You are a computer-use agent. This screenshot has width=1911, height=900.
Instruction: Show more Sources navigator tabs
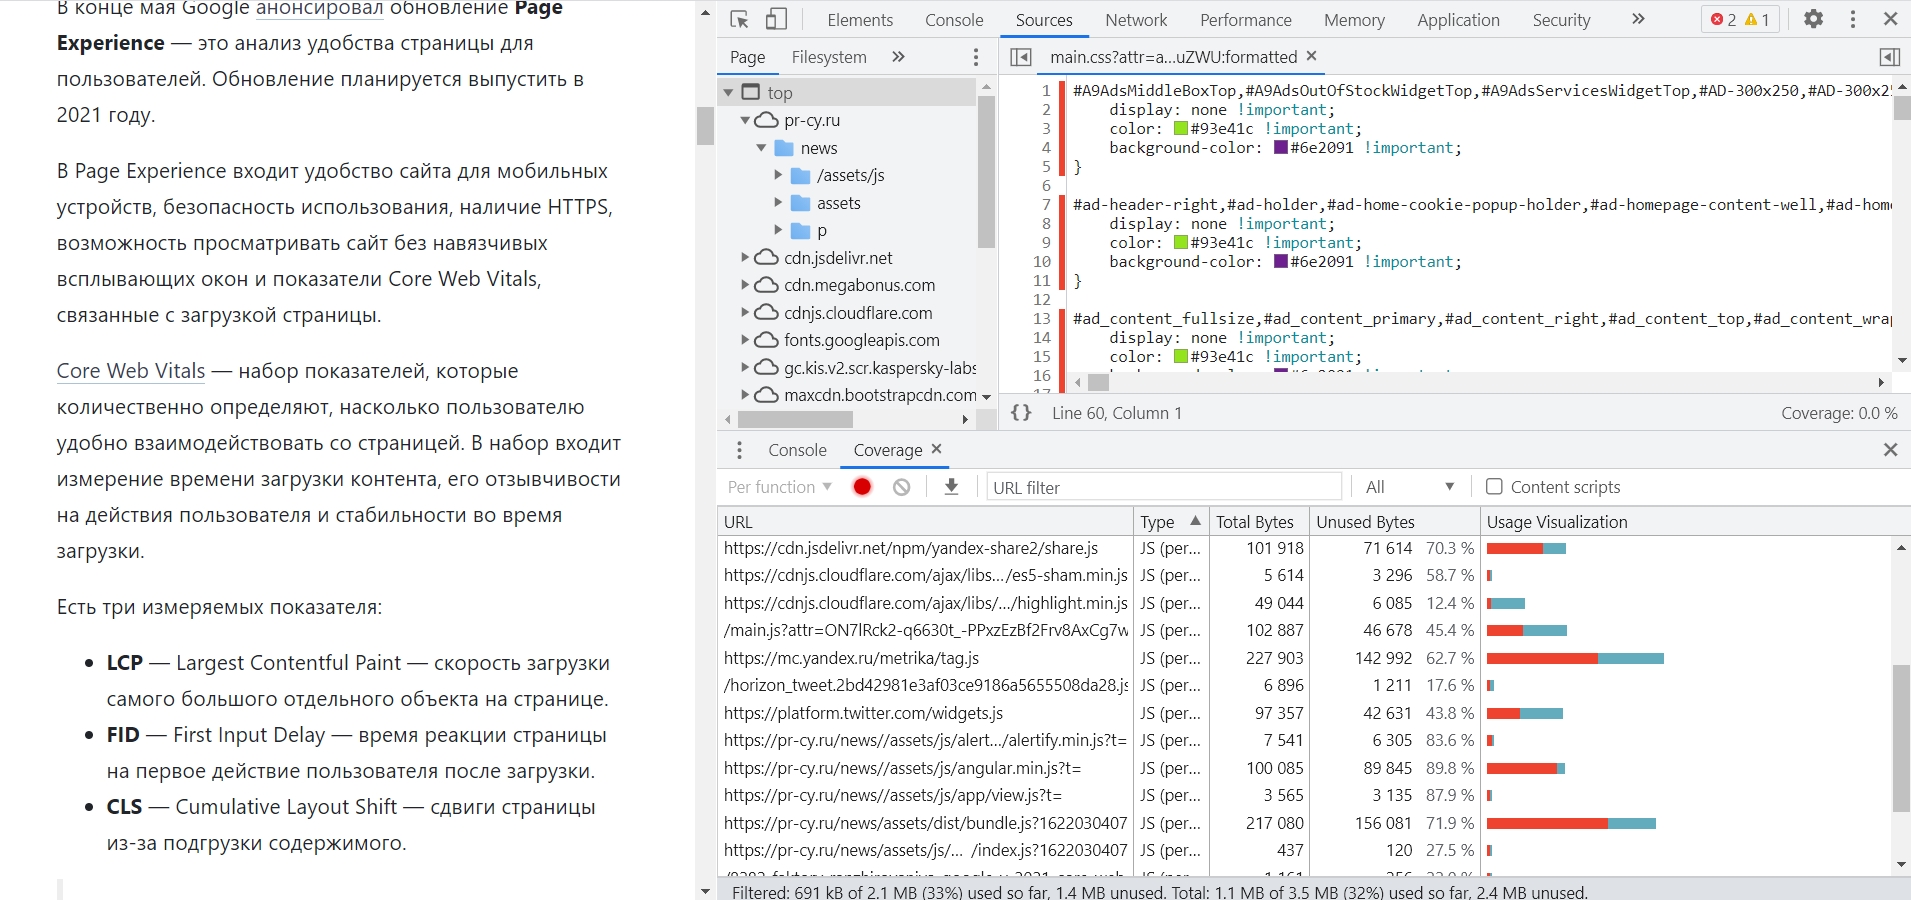coord(898,57)
